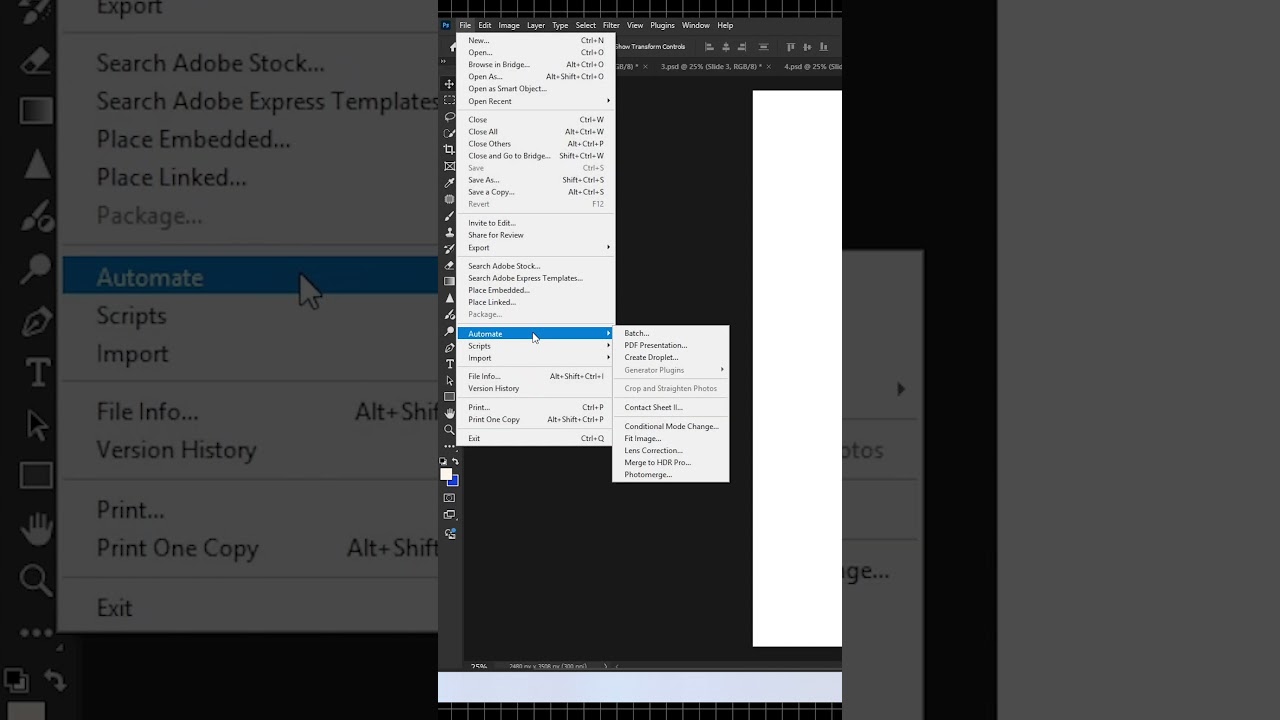Open the three-dots Edit Toolbar button
This screenshot has height=720, width=1280.
449,445
